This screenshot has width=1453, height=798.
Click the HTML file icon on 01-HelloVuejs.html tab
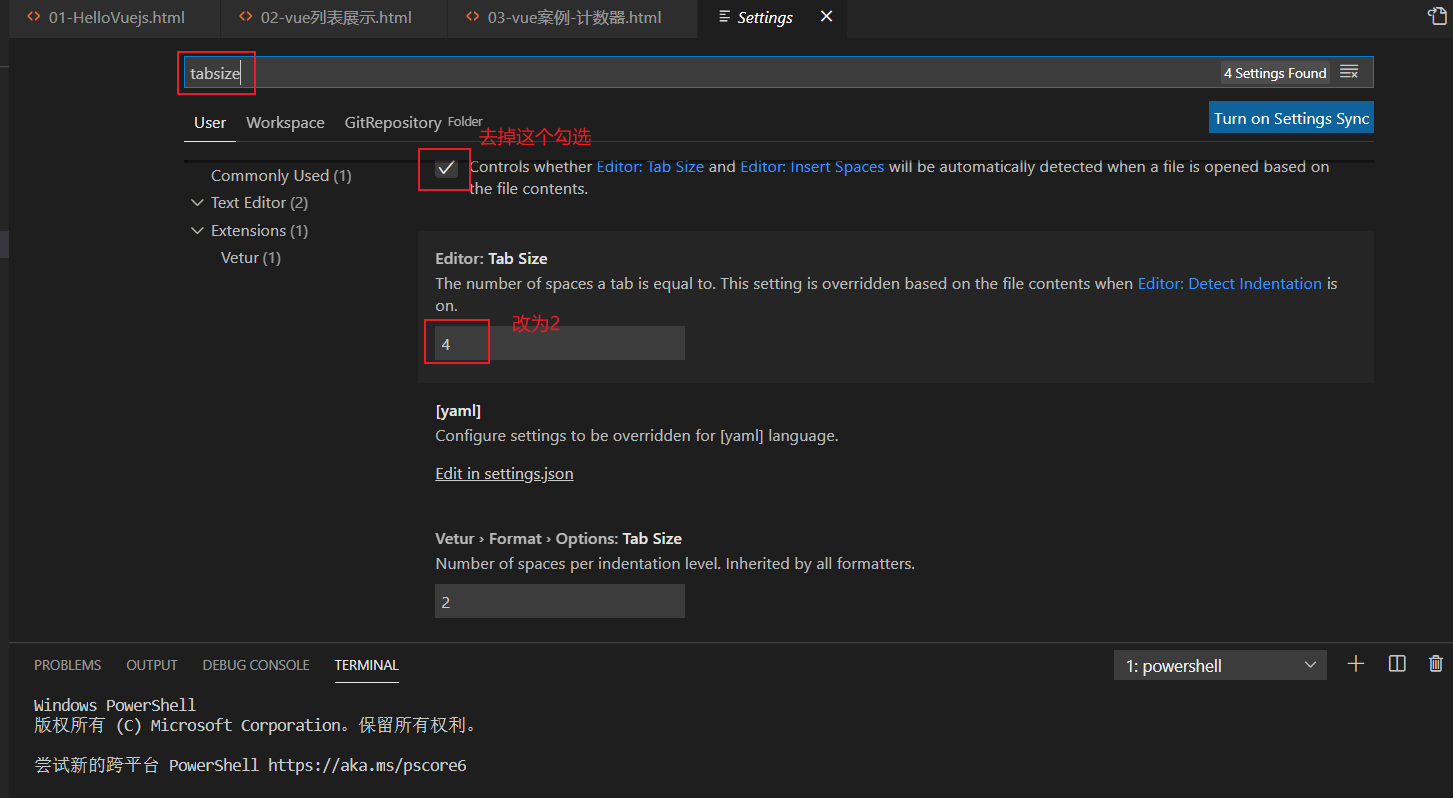pyautogui.click(x=34, y=17)
